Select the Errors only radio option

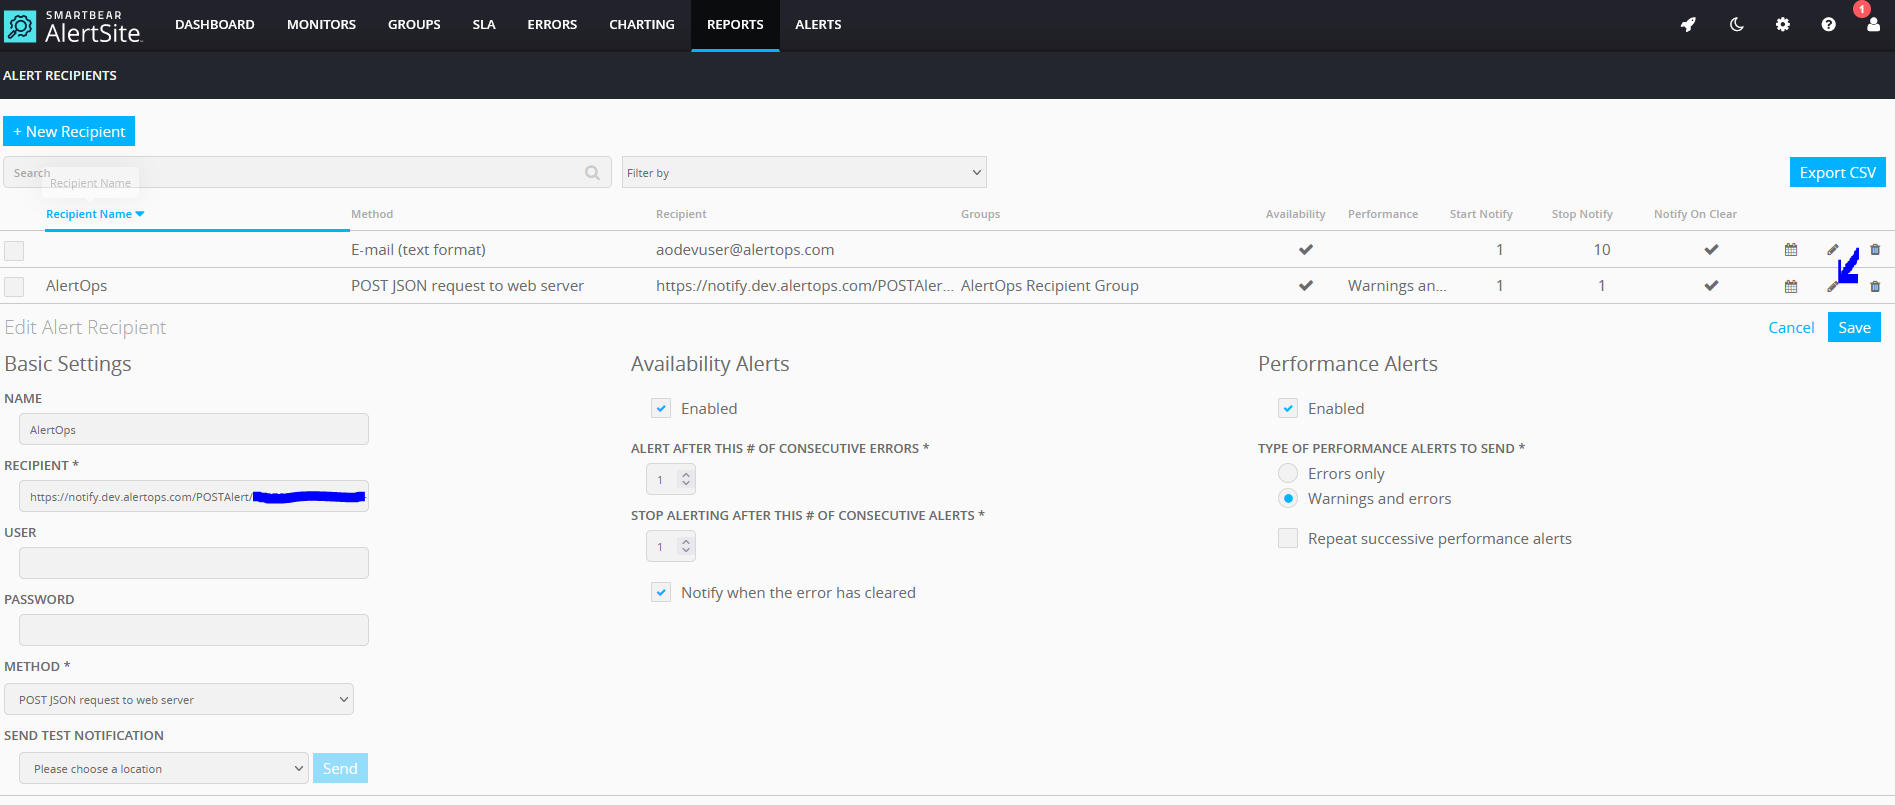point(1288,473)
